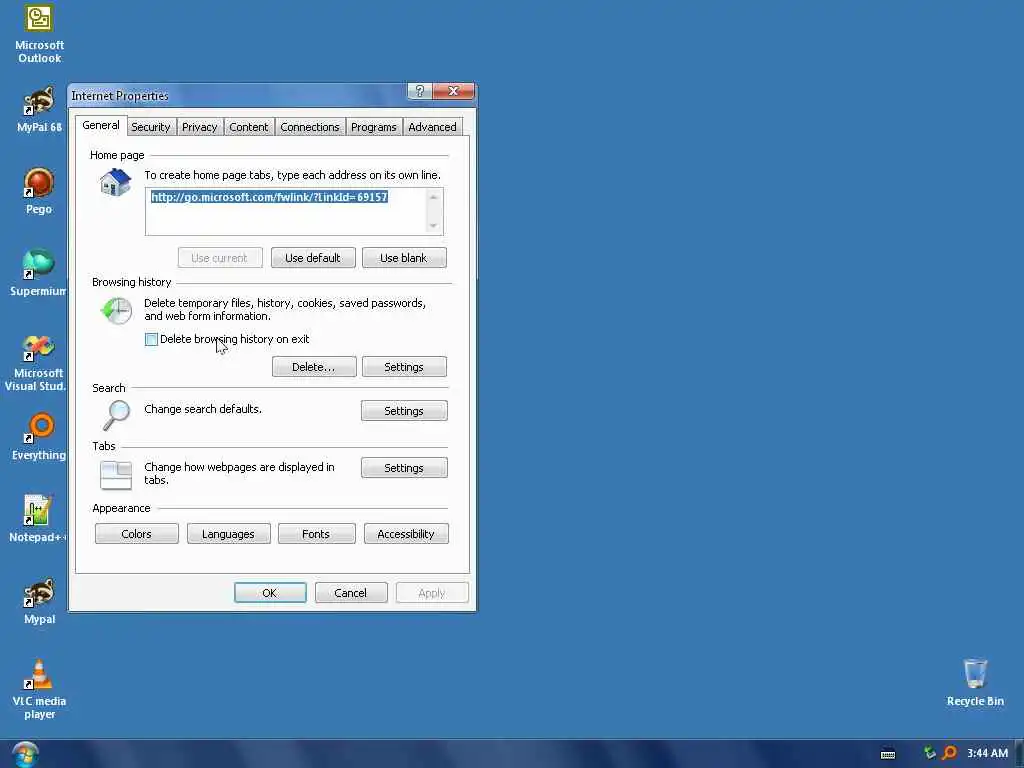1024x768 pixels.
Task: Open Browsing history Settings
Action: (x=404, y=367)
